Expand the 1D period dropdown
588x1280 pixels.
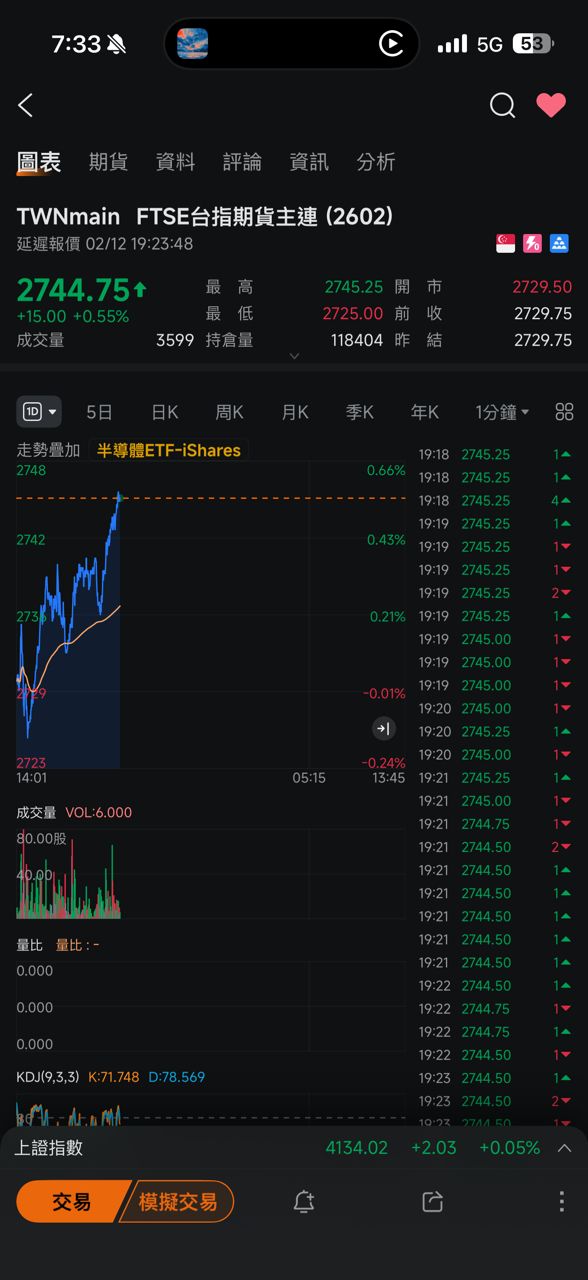pos(39,411)
